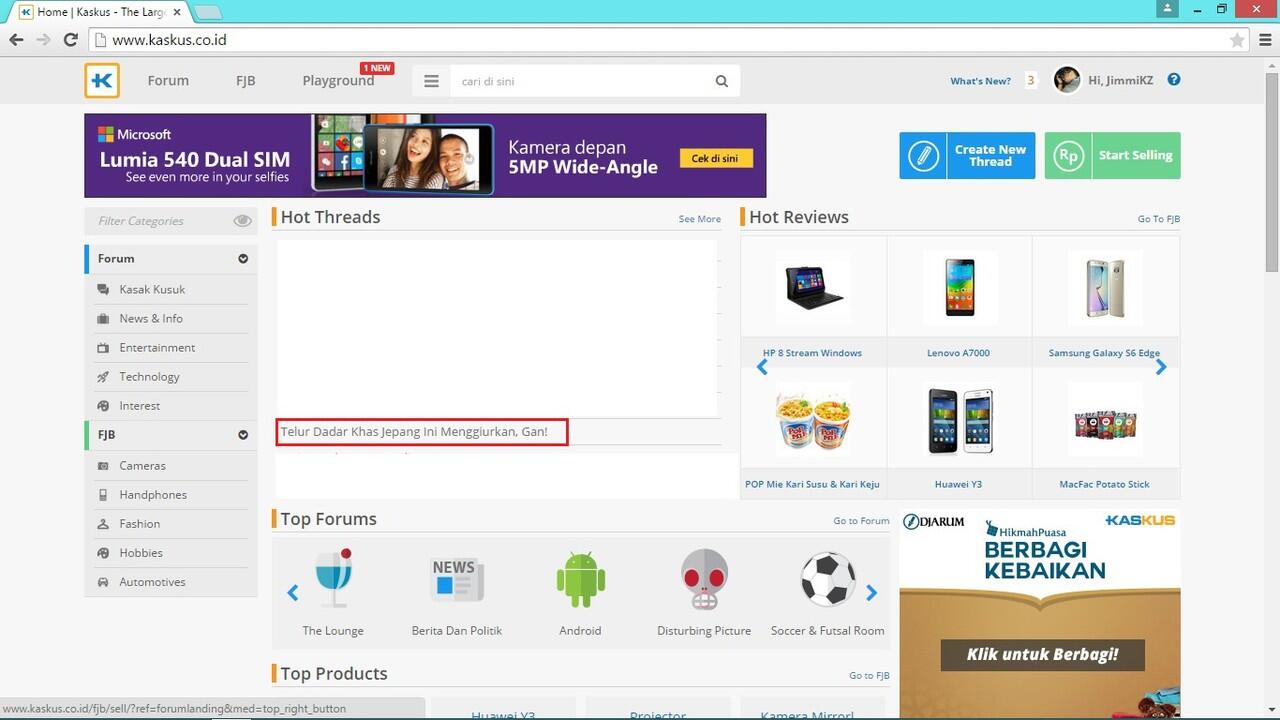Open Berita Dan Politik news icon

(457, 579)
